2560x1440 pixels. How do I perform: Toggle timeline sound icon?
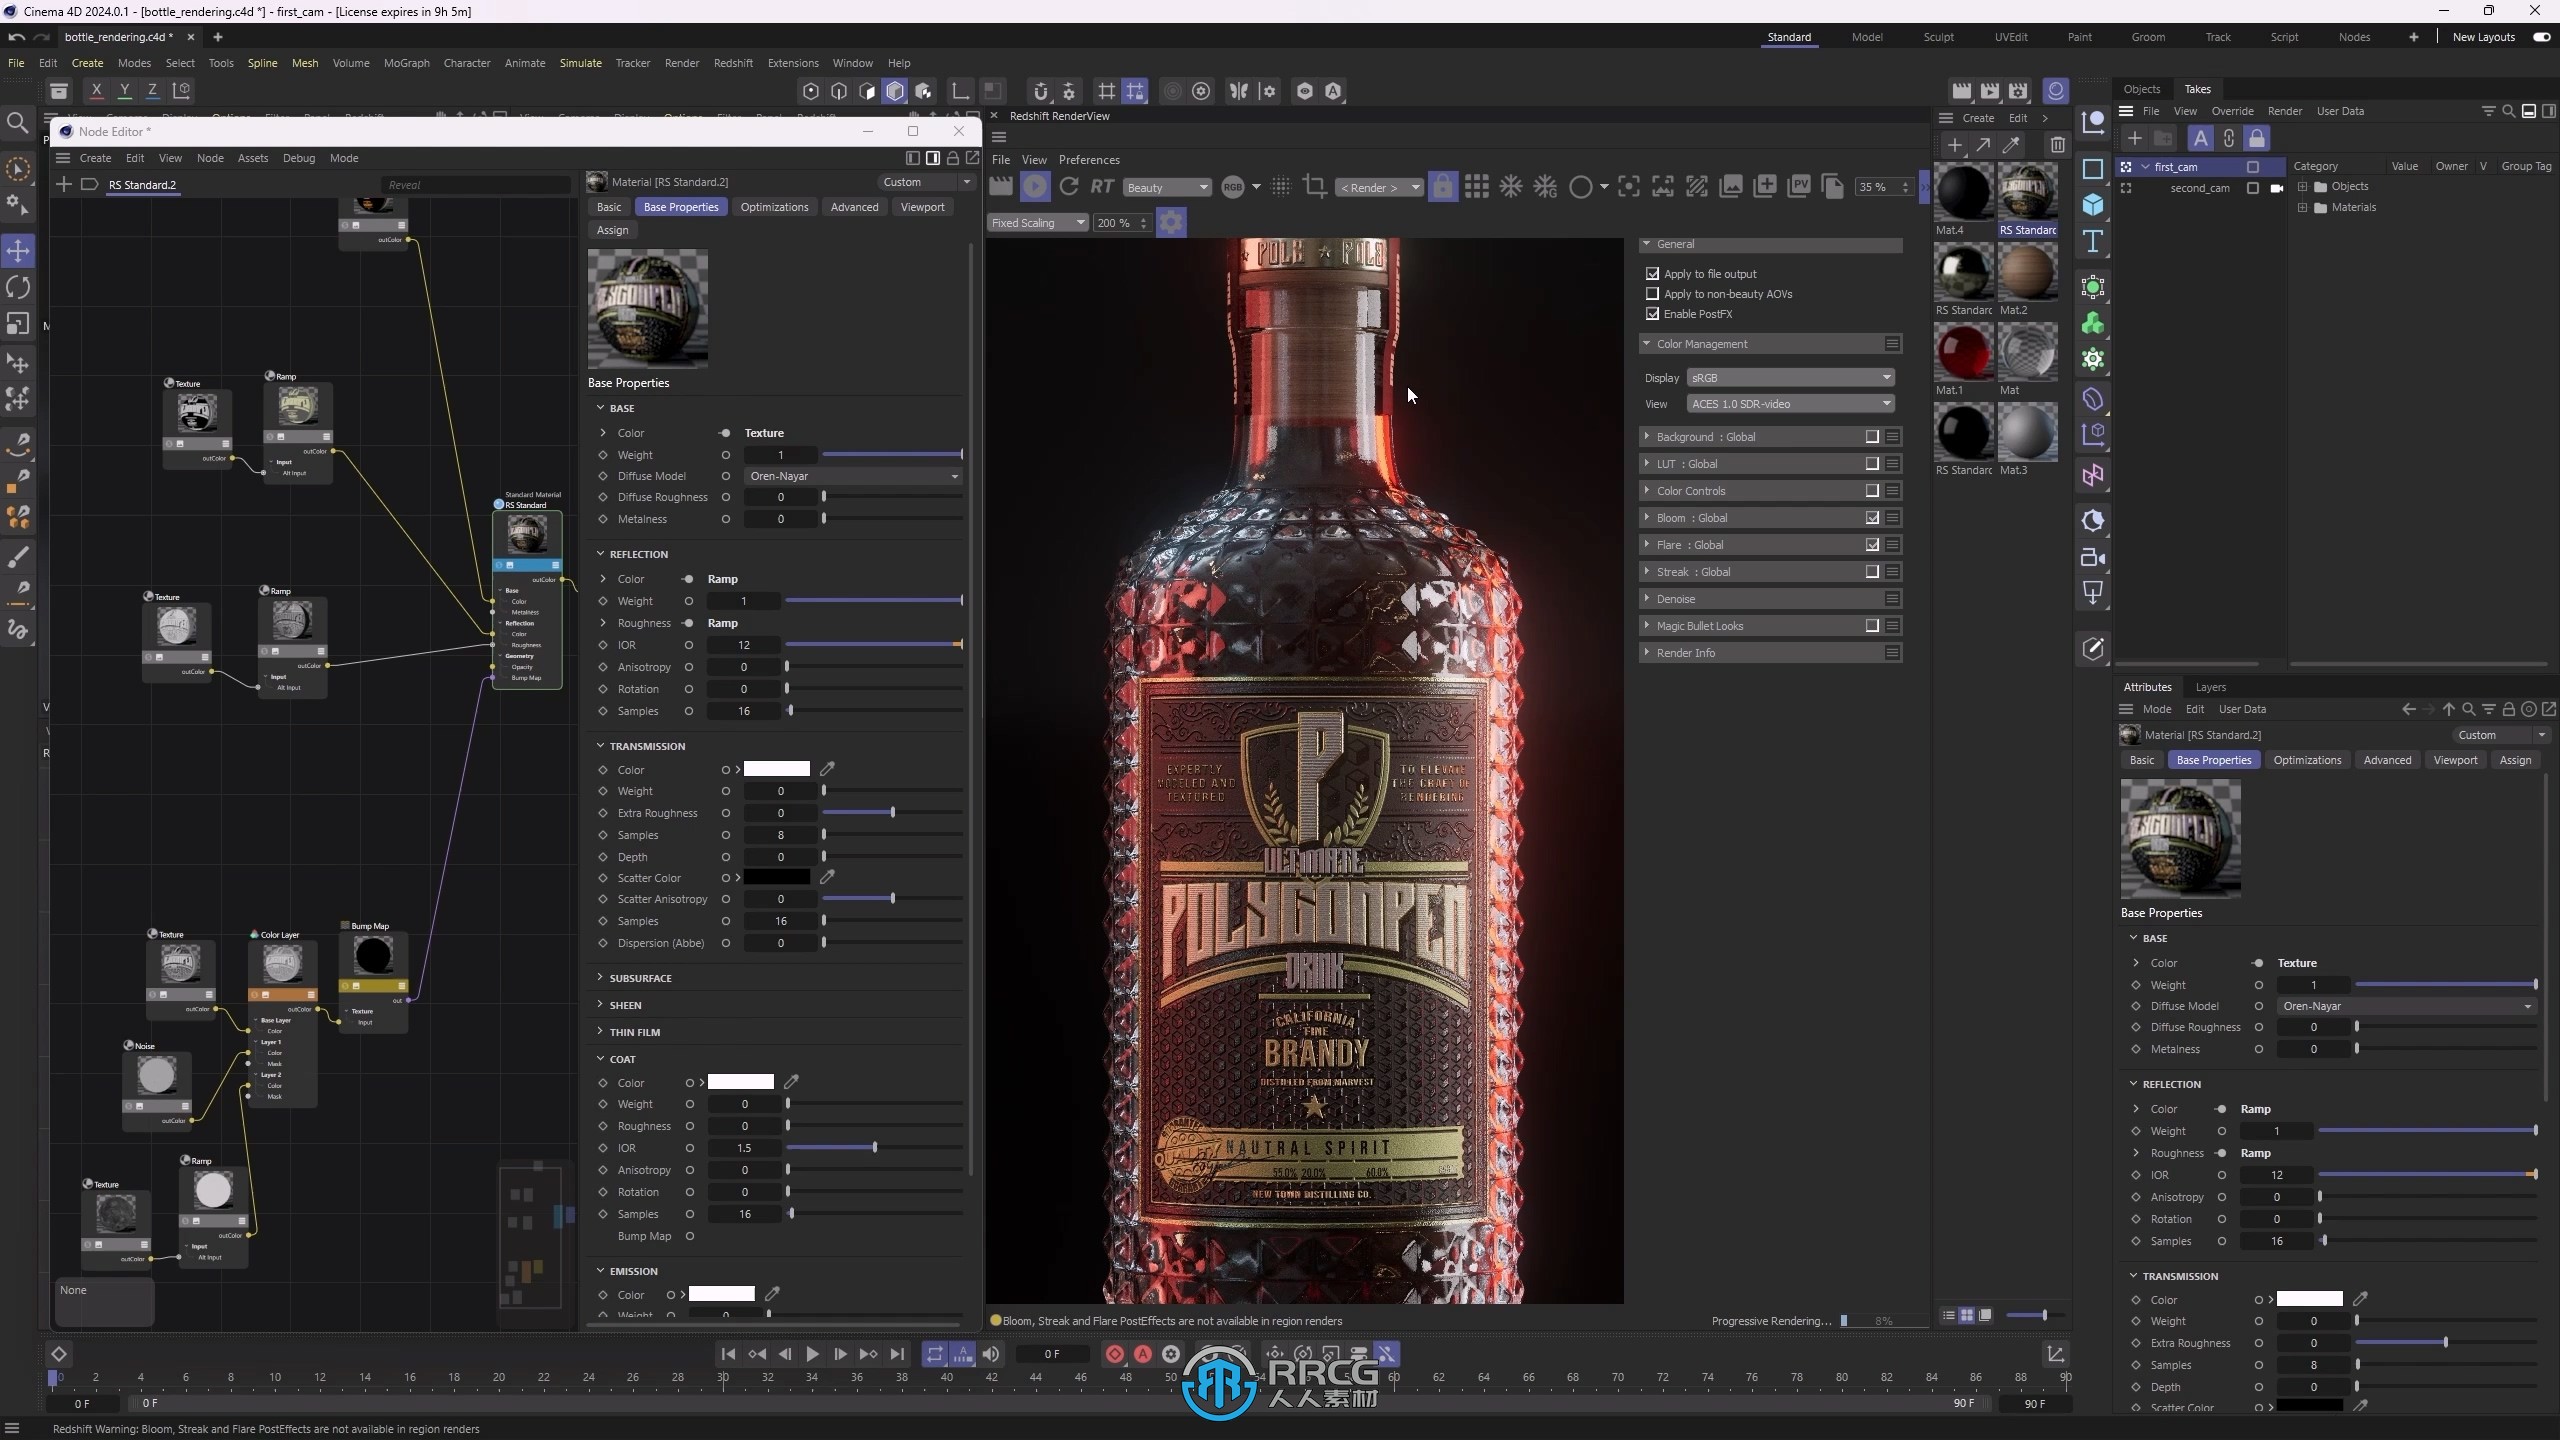coord(991,1354)
